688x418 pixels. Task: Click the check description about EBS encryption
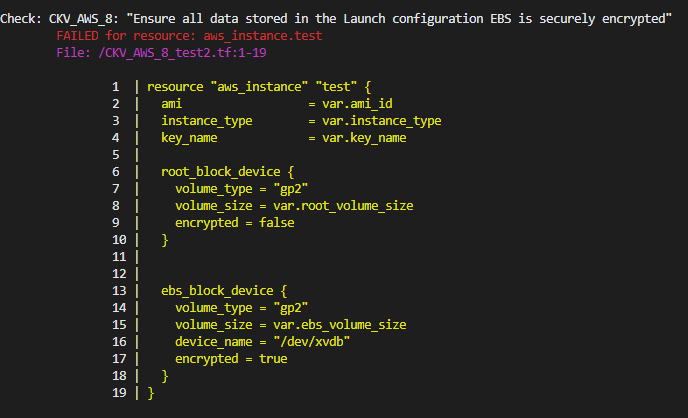click(x=399, y=19)
